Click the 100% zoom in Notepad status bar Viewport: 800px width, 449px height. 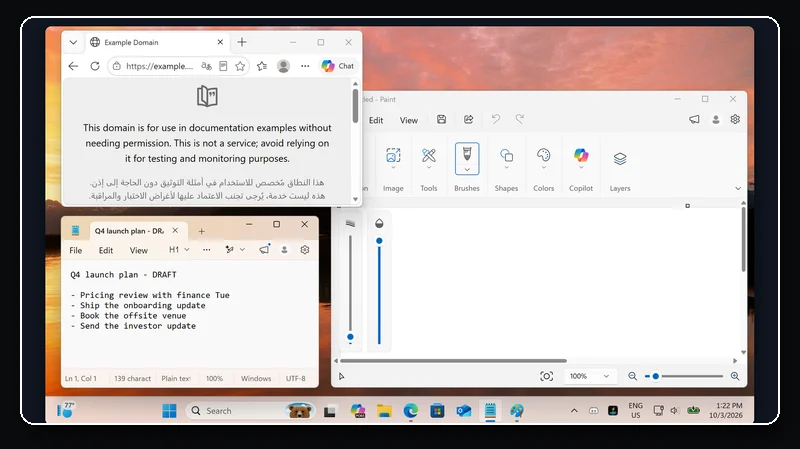(214, 378)
